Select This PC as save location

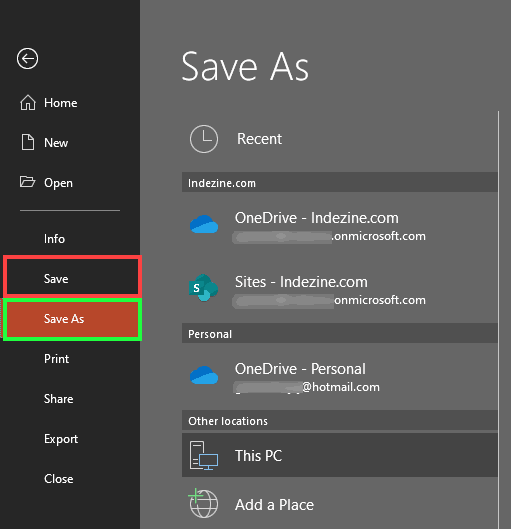coord(340,455)
